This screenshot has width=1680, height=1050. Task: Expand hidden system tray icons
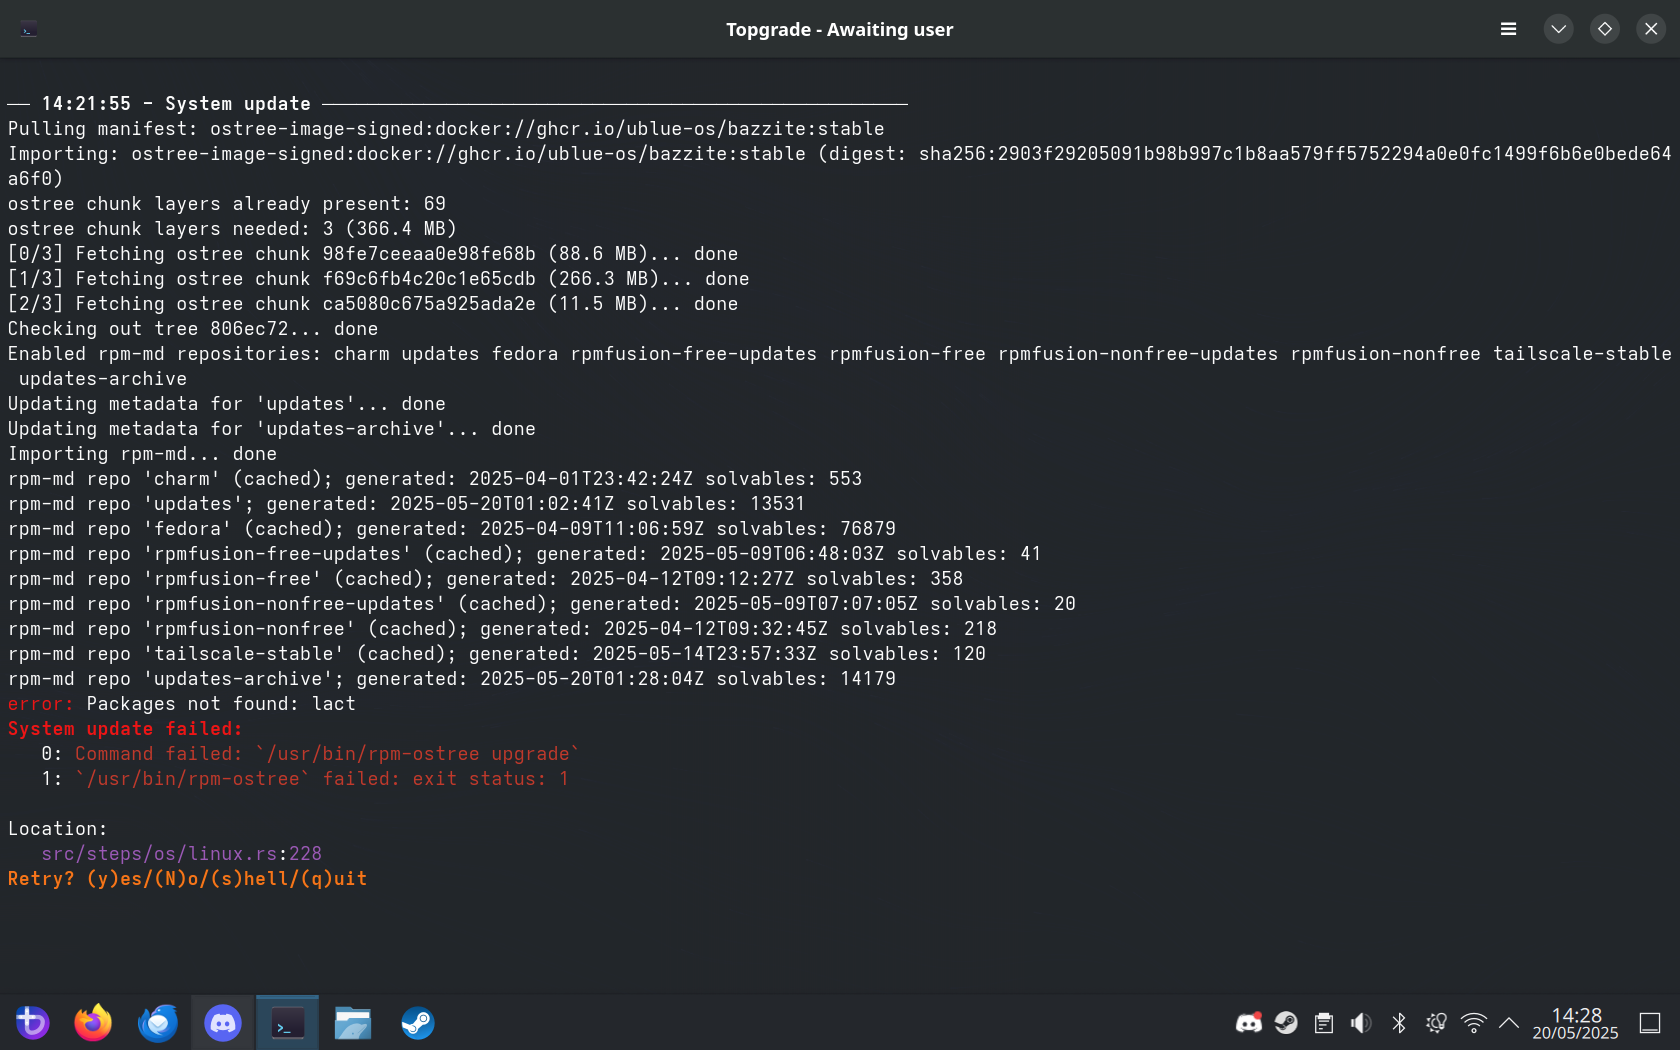[1509, 1023]
